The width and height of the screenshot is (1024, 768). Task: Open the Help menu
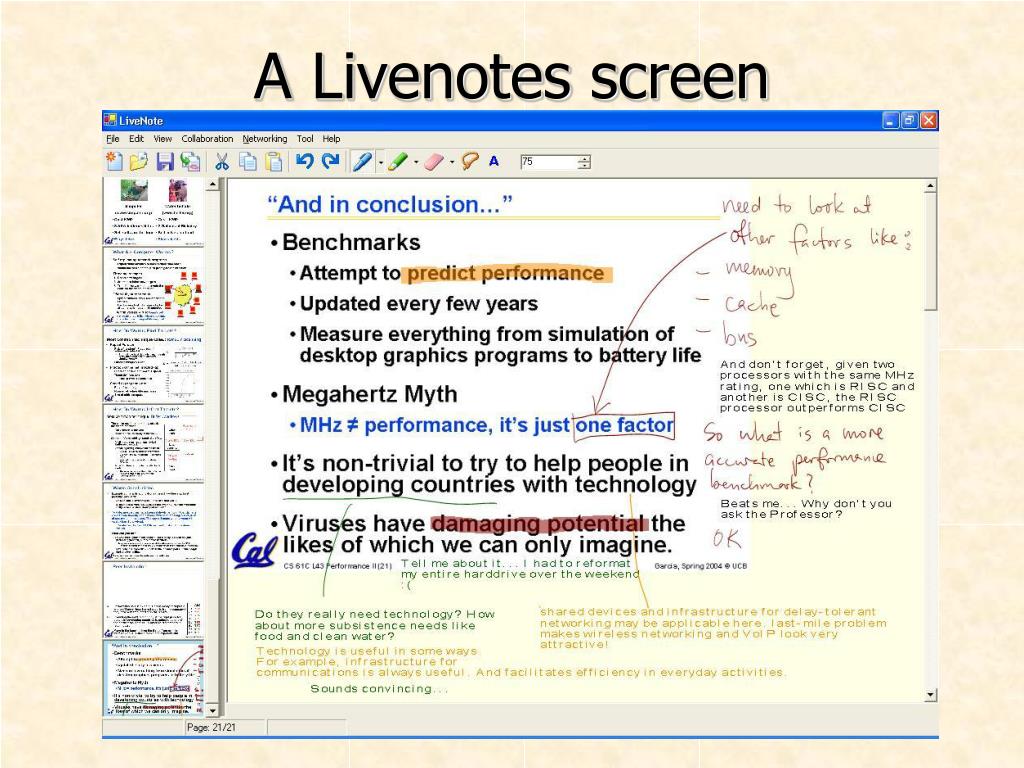click(x=331, y=138)
